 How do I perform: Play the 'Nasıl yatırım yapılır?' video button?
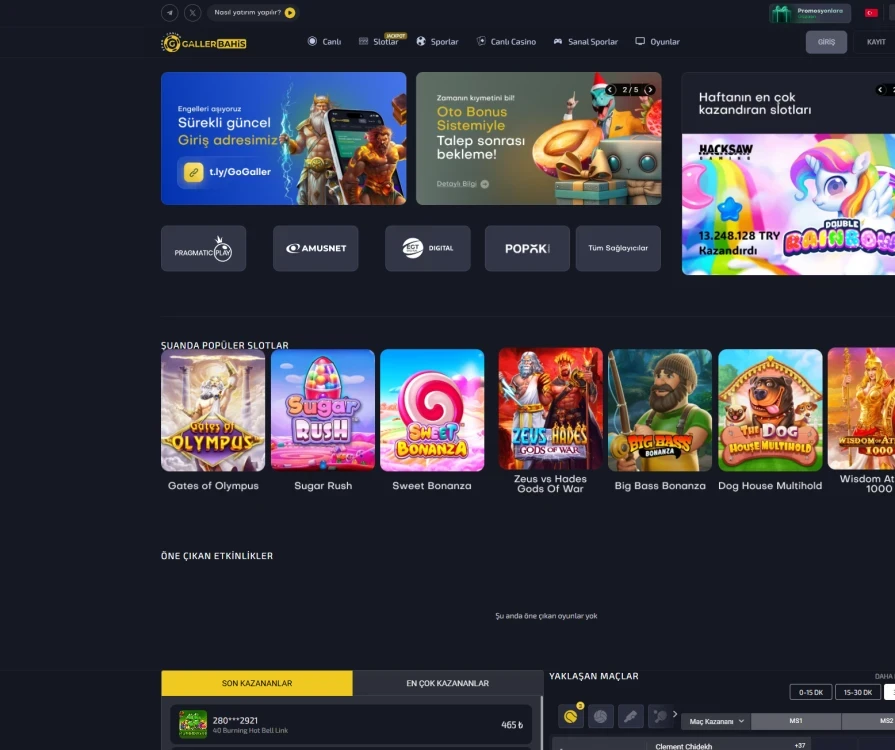[x=290, y=13]
